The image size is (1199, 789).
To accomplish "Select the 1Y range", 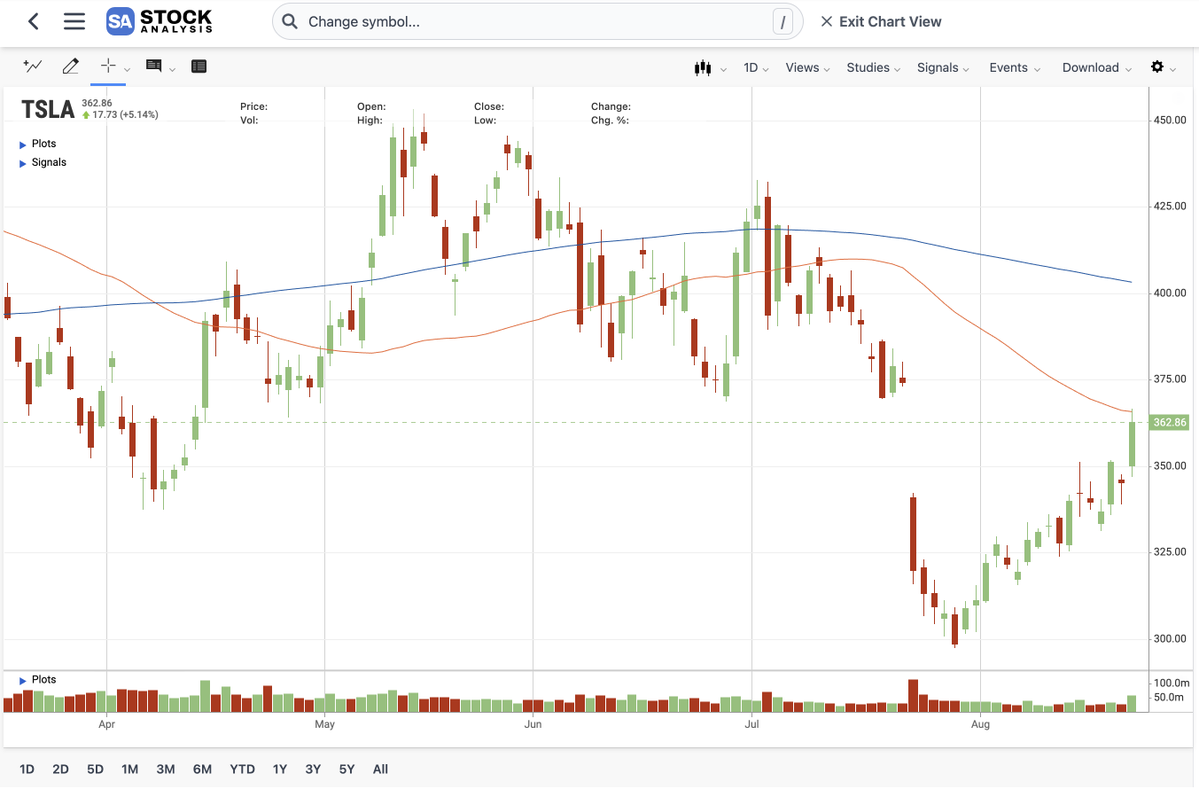I will [x=279, y=769].
